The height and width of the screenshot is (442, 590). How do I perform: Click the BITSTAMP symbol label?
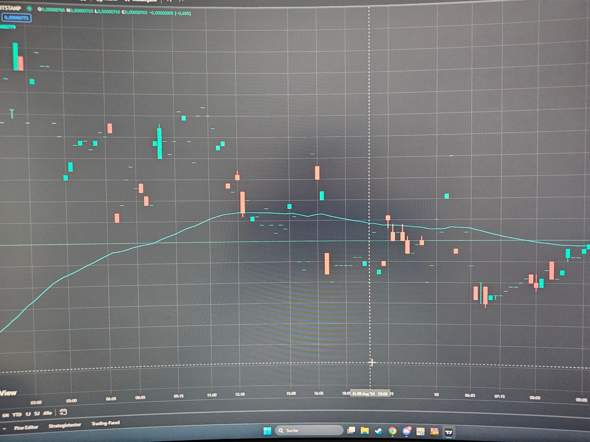point(11,8)
